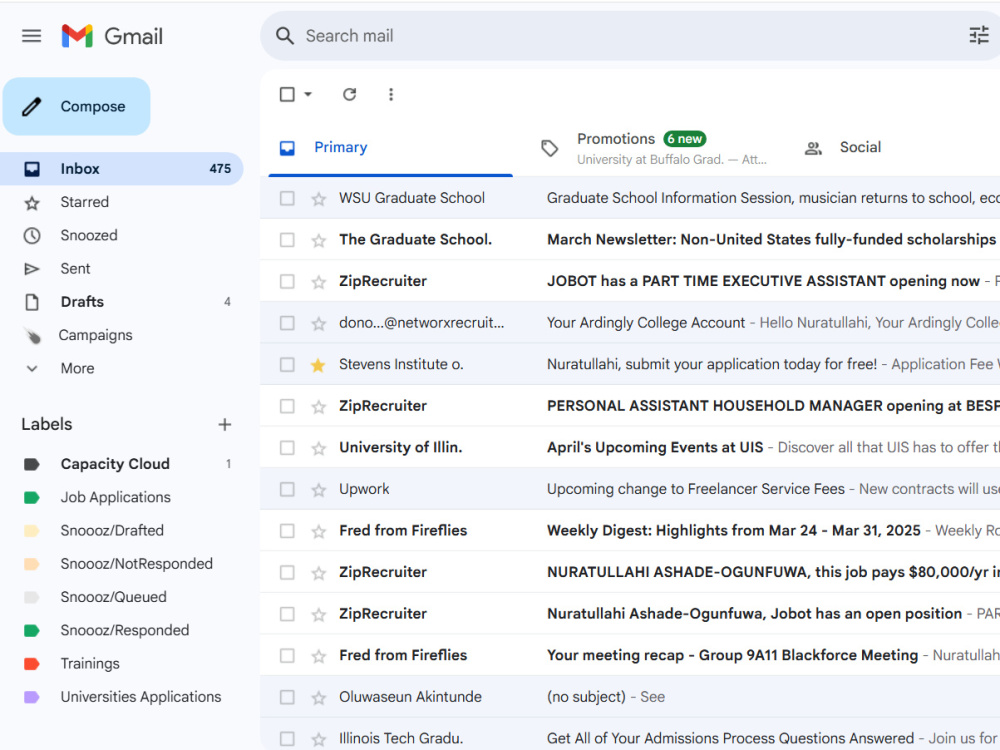The width and height of the screenshot is (1000, 750).
Task: Switch to the Primary tab
Action: [x=390, y=147]
